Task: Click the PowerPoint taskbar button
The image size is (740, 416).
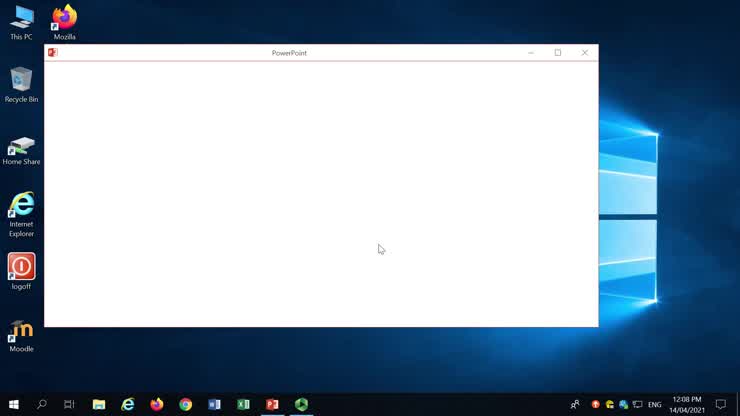Action: [x=272, y=405]
